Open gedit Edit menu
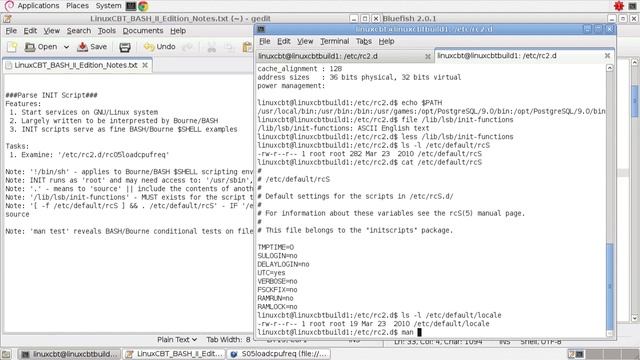Image resolution: width=640 pixels, height=360 pixels. point(30,31)
